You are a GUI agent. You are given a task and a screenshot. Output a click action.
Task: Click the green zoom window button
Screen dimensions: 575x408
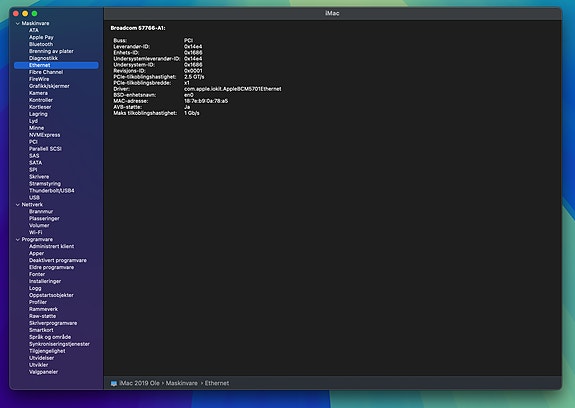(34, 14)
